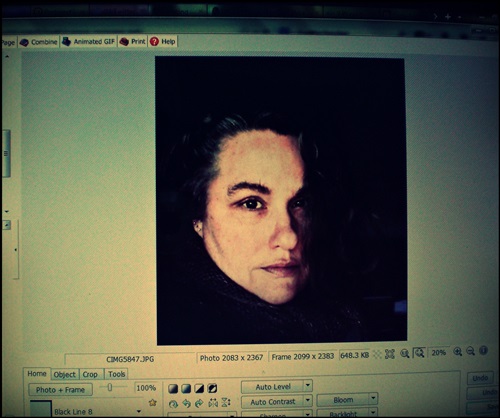Click the 1:1 actual size zoom icon

pyautogui.click(x=404, y=353)
